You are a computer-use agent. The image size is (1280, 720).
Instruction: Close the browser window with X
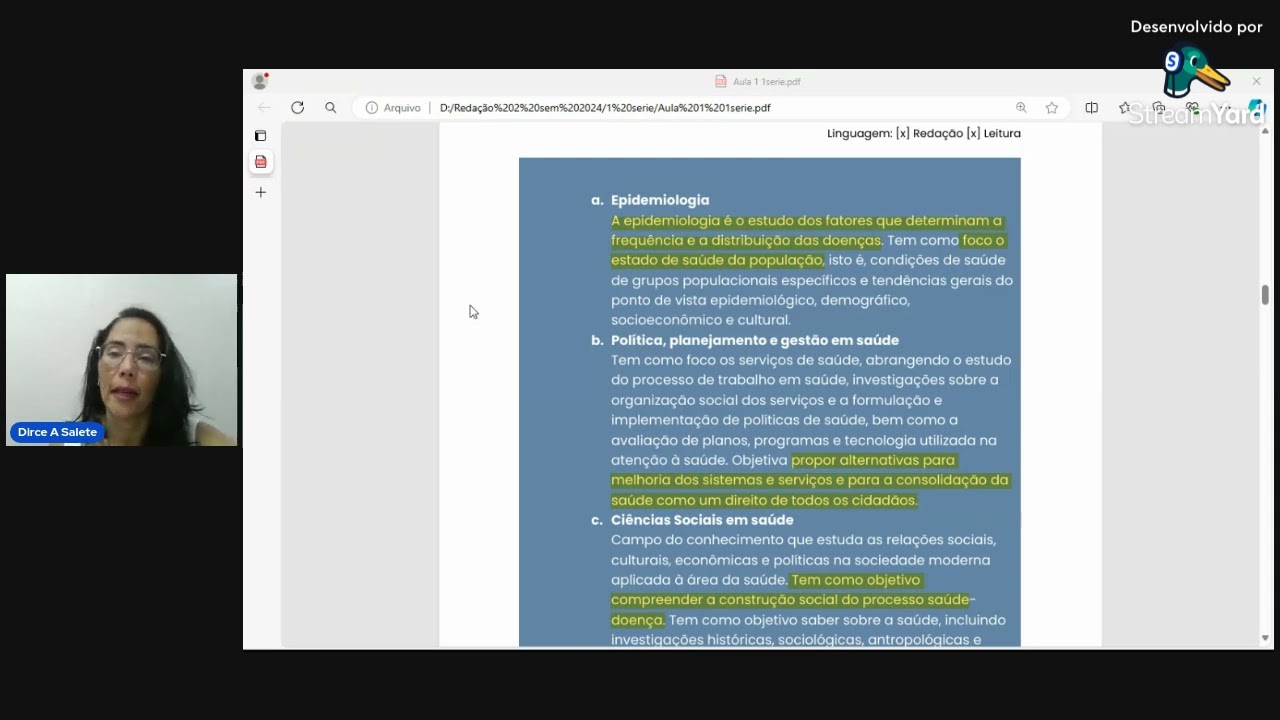1257,81
